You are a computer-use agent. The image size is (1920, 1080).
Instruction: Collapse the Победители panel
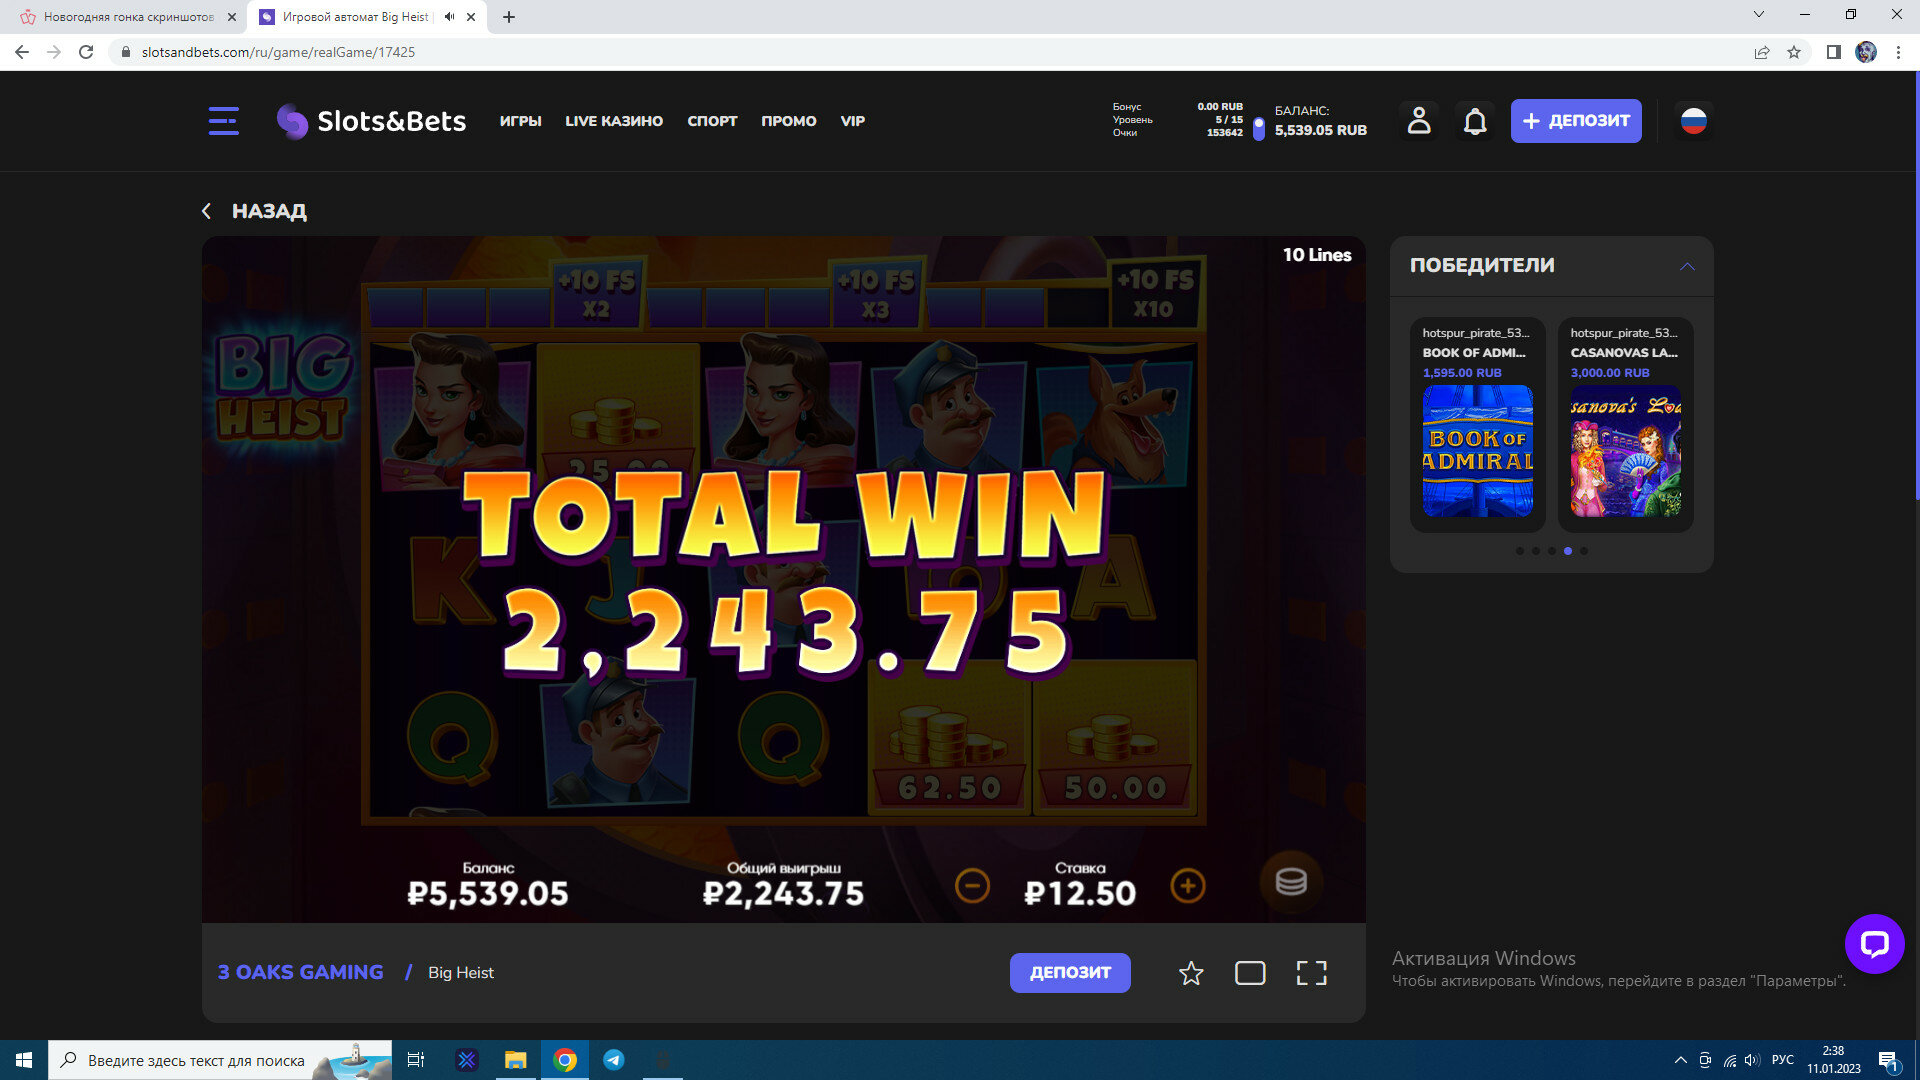[1687, 266]
